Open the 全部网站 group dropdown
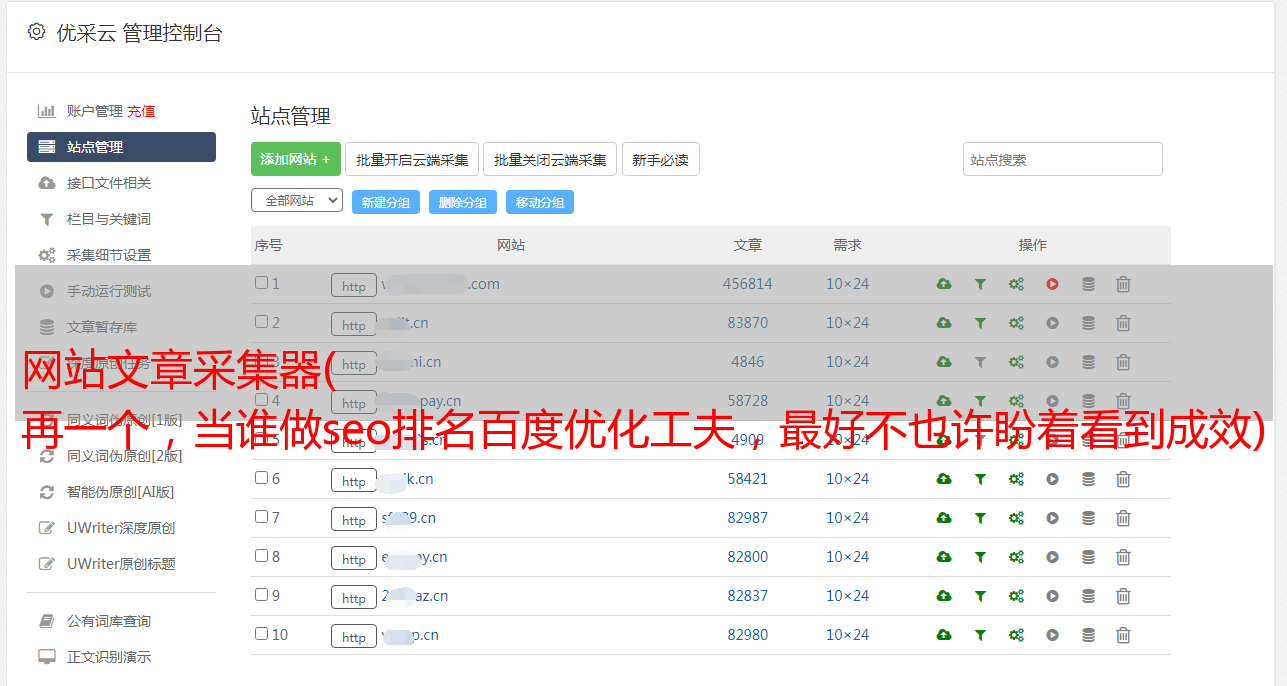Screen dimensions: 1287x686 (x=297, y=201)
